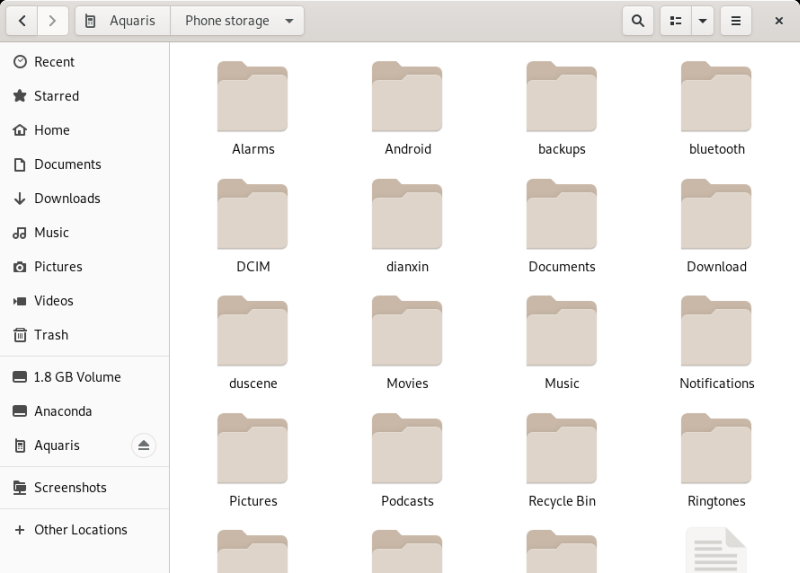Toggle list view layout

point(676,21)
